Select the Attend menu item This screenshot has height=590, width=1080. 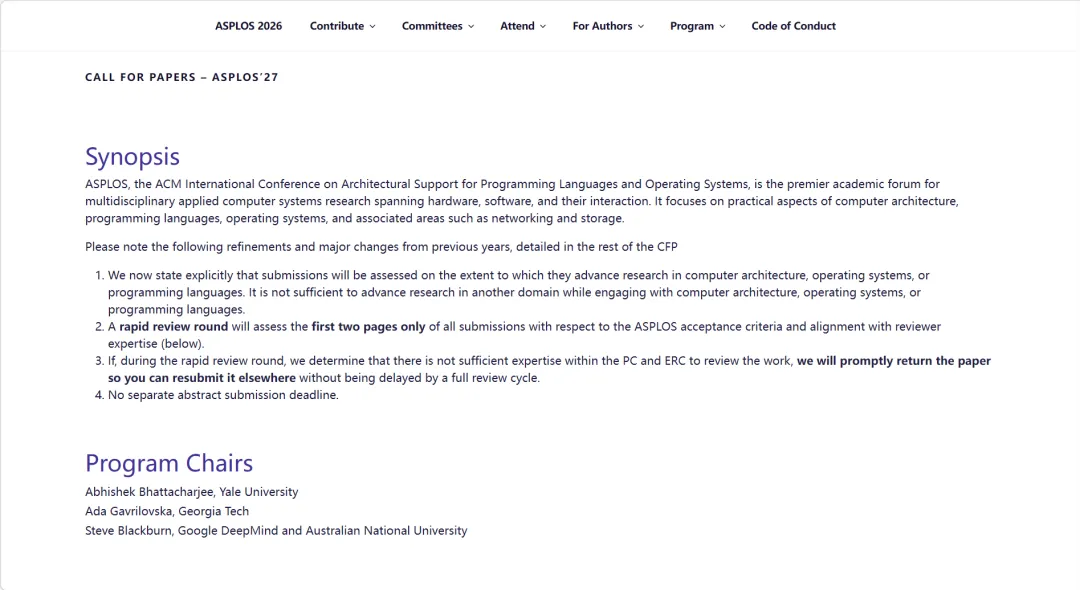tap(517, 26)
